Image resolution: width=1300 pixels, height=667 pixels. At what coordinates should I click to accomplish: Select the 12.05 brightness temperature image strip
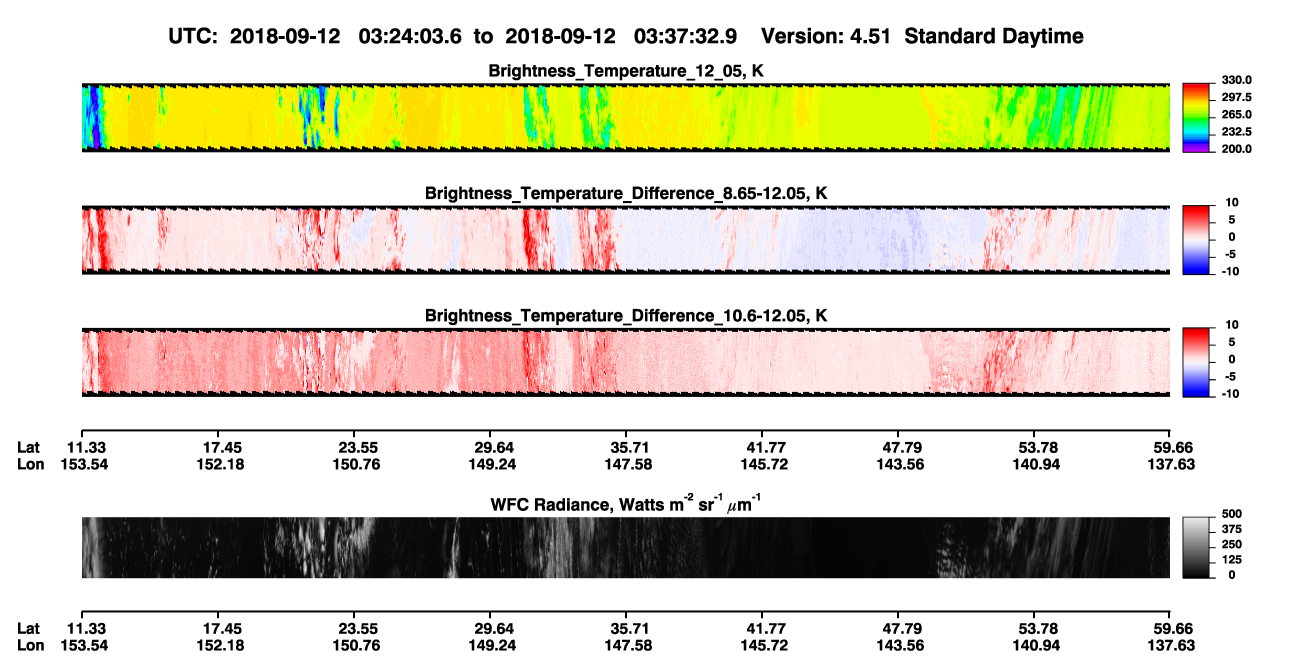tap(626, 117)
